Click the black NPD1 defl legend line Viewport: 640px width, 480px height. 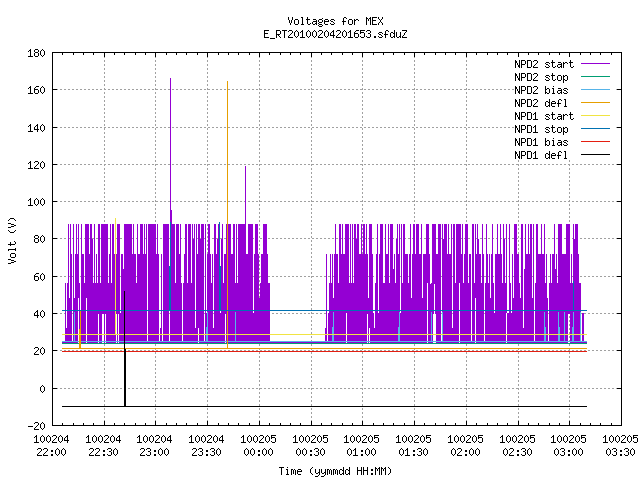pos(595,155)
